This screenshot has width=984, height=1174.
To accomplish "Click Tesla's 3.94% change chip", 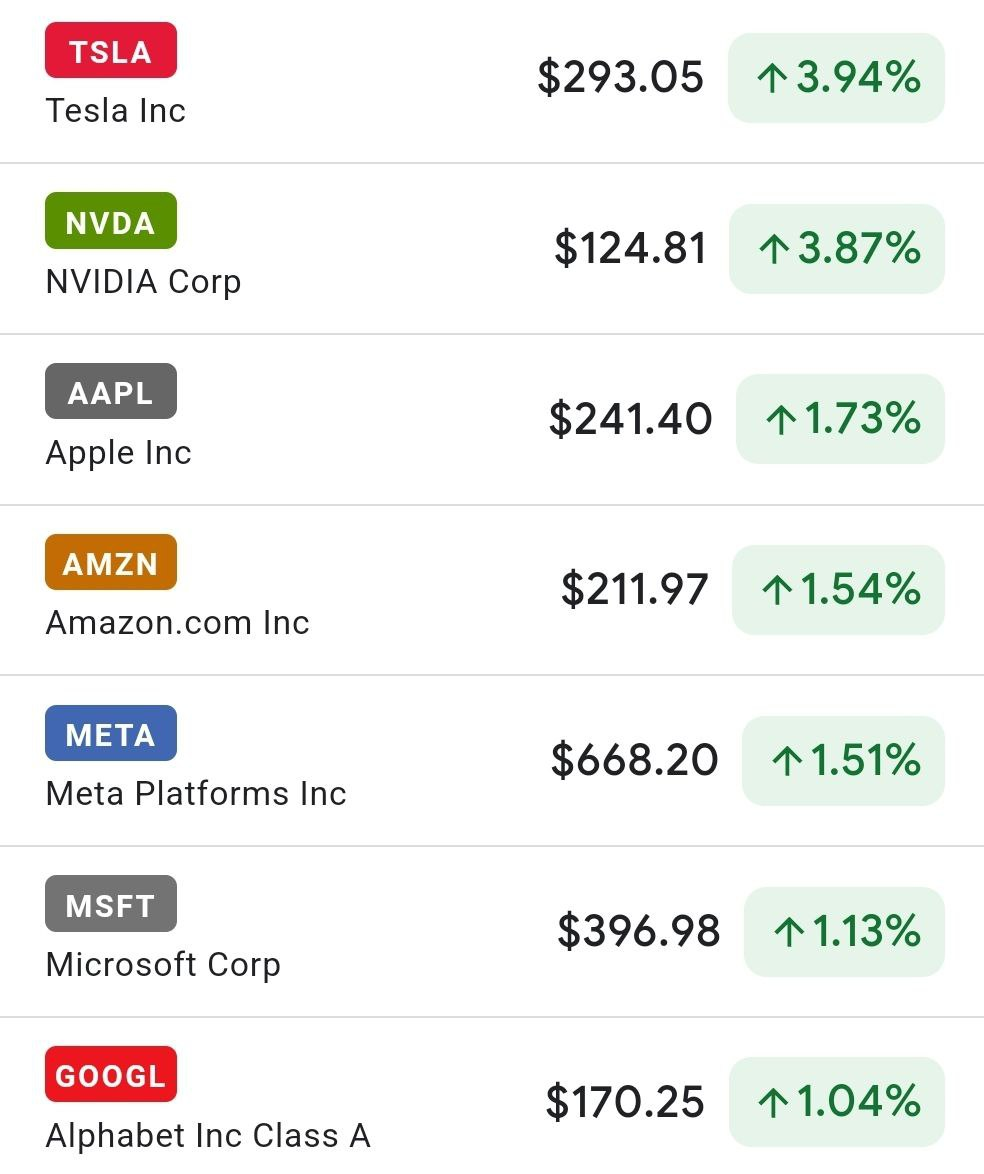I will click(x=836, y=78).
